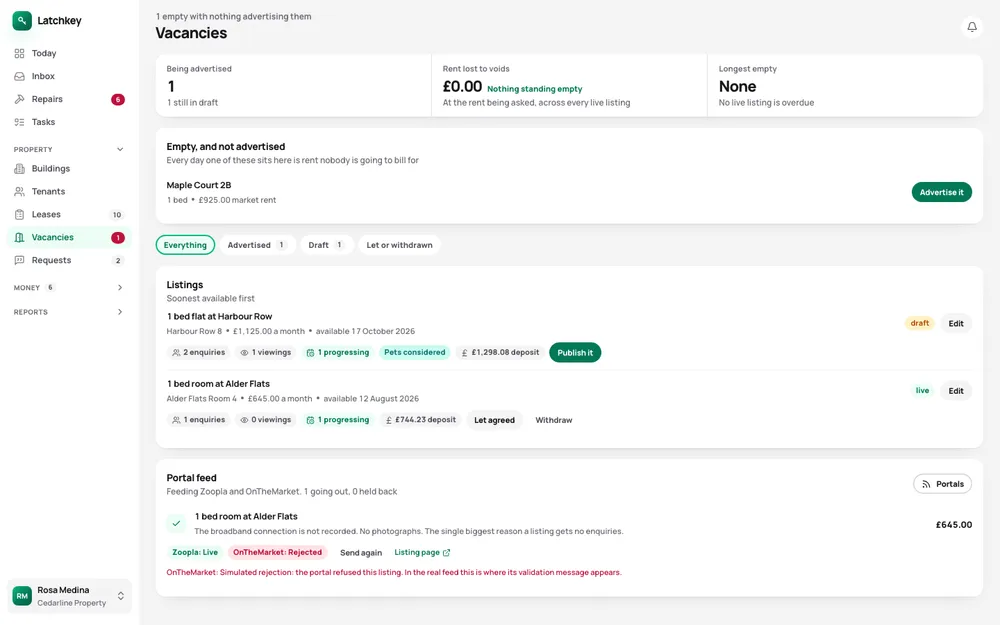The height and width of the screenshot is (625, 1000).
Task: Open Repairs in the sidebar
Action: coord(69,99)
